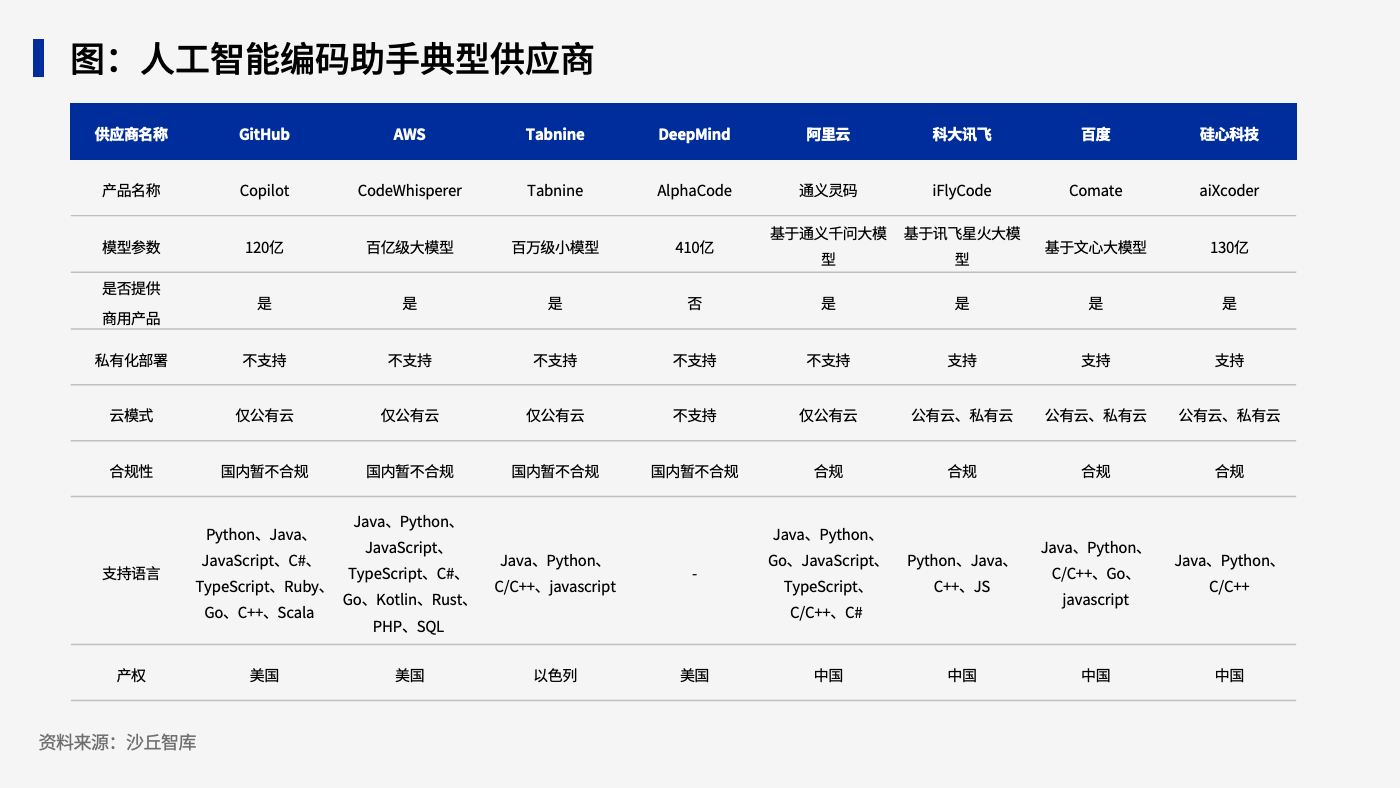Viewport: 1400px width, 788px height.
Task: Click the 百度 header cell
Action: click(1096, 134)
